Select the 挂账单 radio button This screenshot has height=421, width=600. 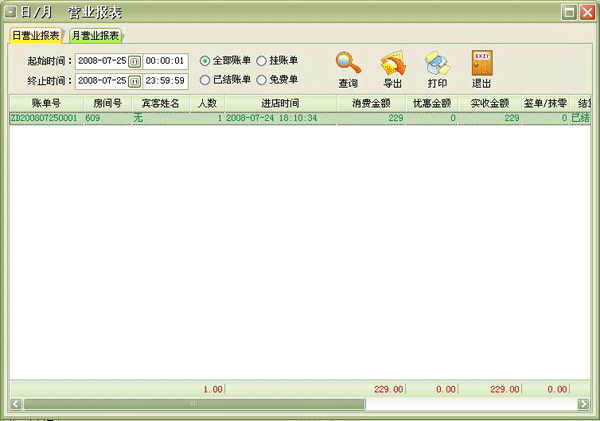tap(261, 61)
